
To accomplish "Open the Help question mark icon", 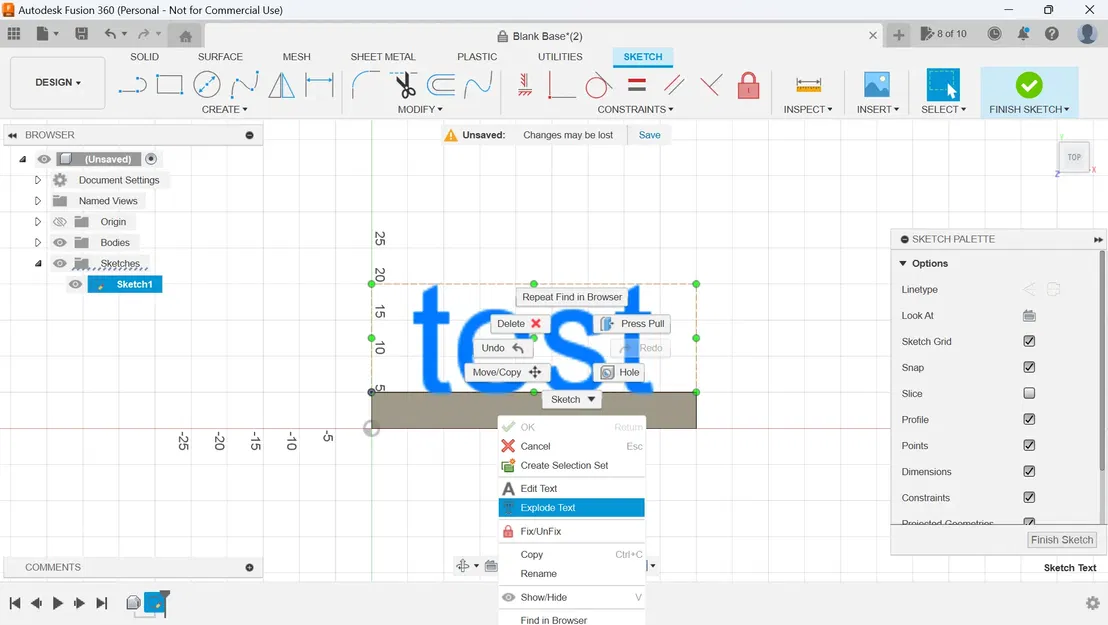I will pos(1051,33).
